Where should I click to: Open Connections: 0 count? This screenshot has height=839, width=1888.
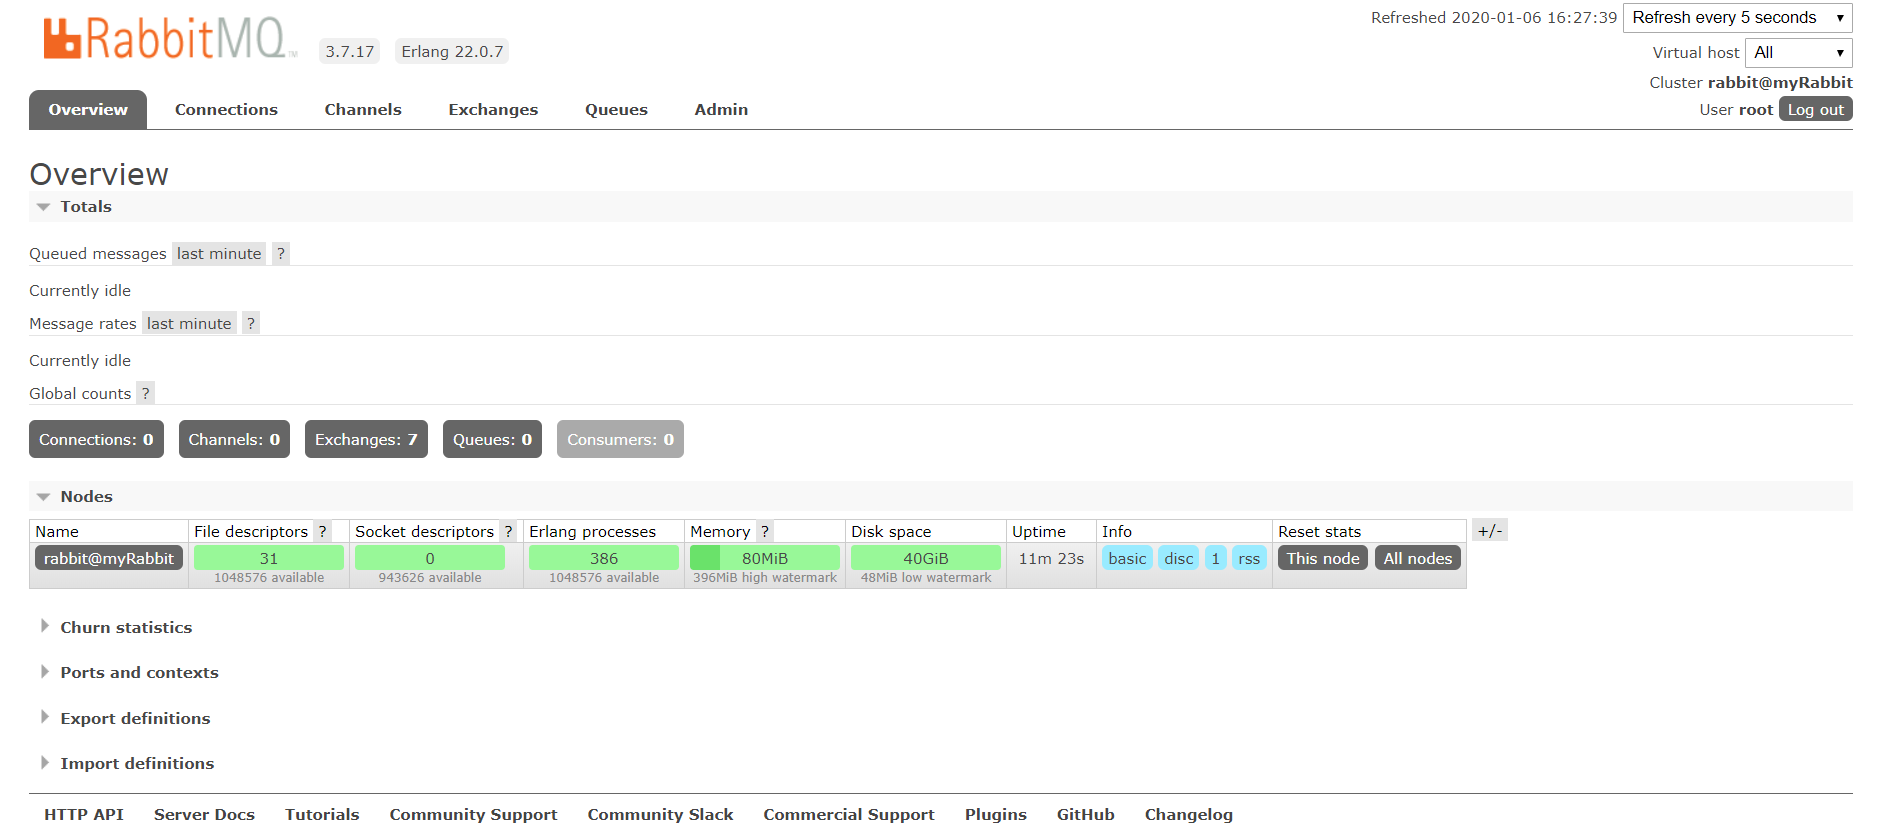tap(96, 440)
